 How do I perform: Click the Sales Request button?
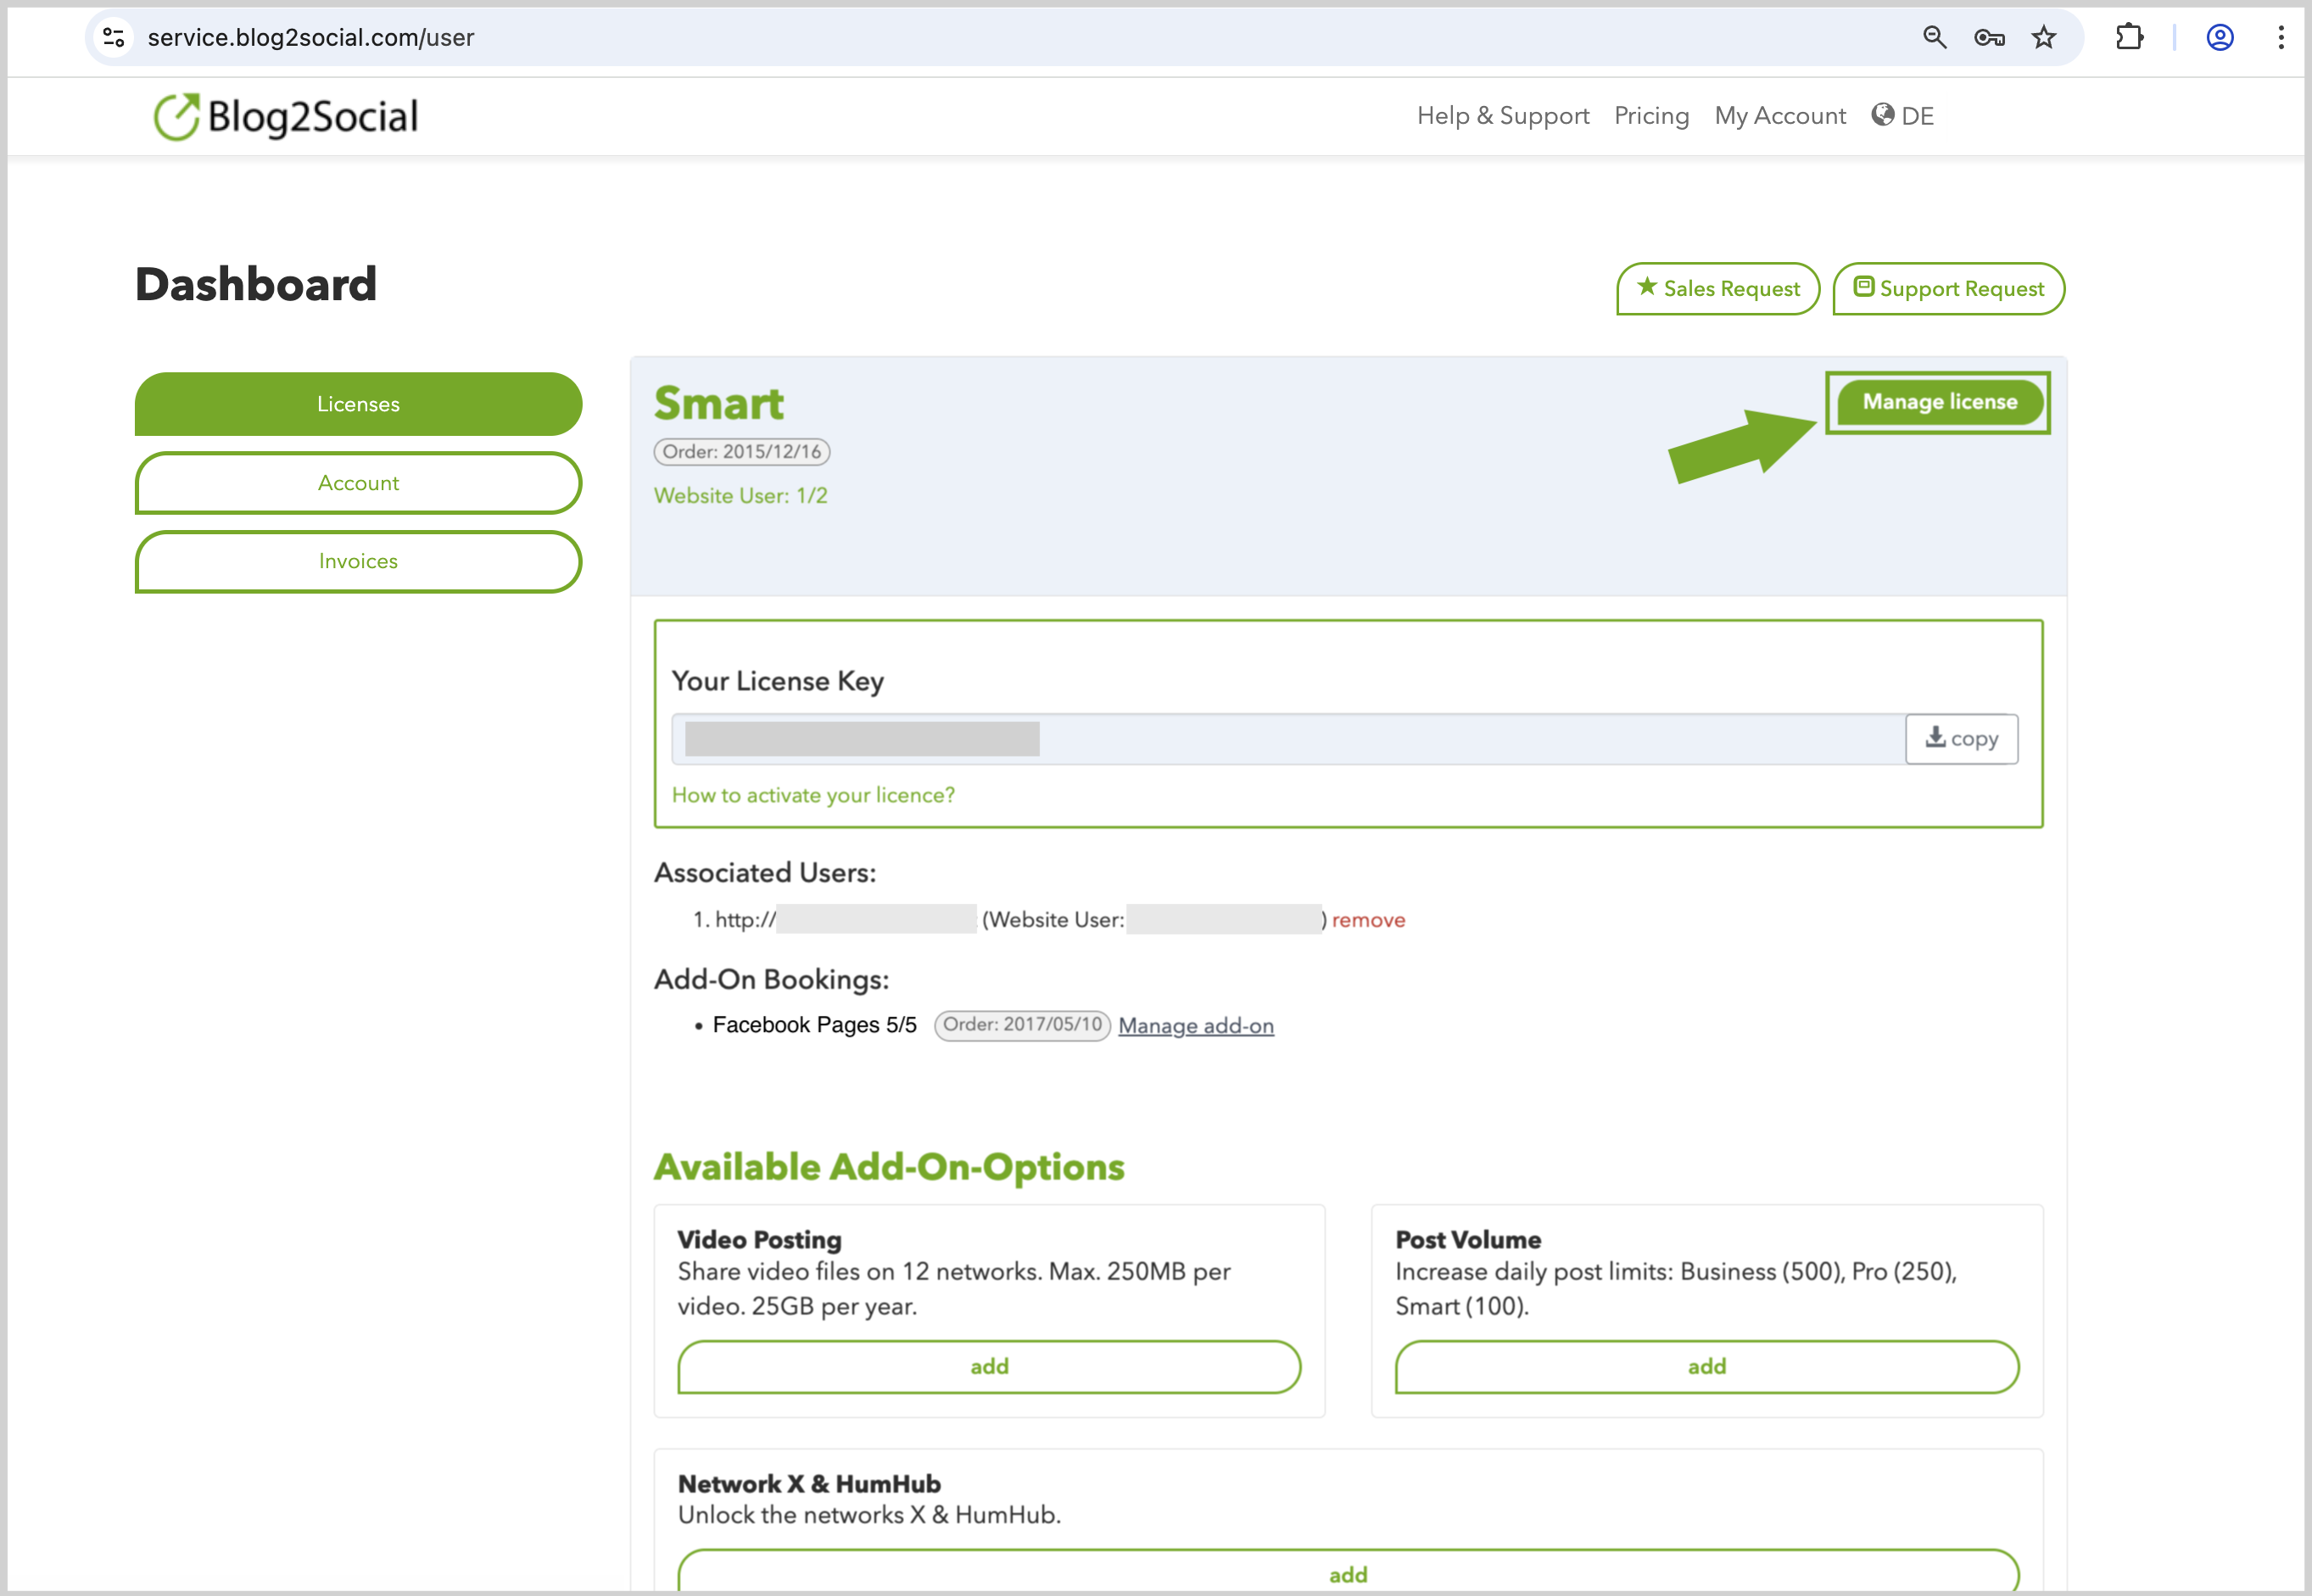coord(1718,289)
